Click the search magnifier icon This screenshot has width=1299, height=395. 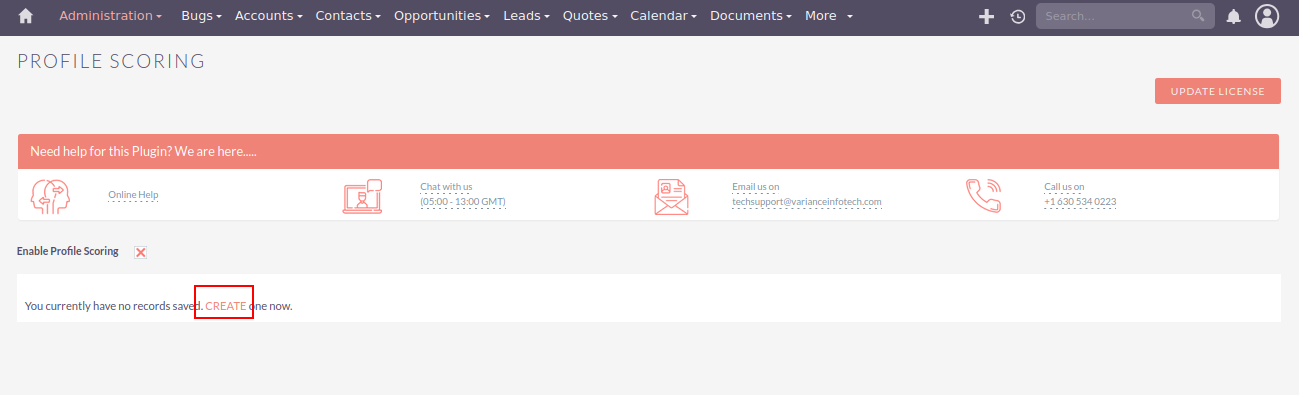[1198, 16]
